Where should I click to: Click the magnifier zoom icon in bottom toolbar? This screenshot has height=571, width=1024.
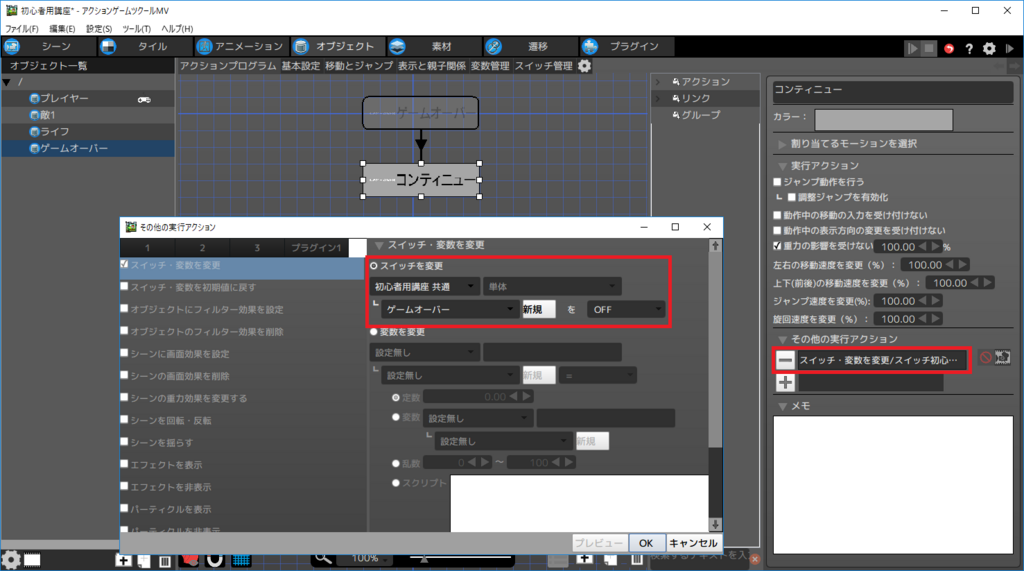323,559
